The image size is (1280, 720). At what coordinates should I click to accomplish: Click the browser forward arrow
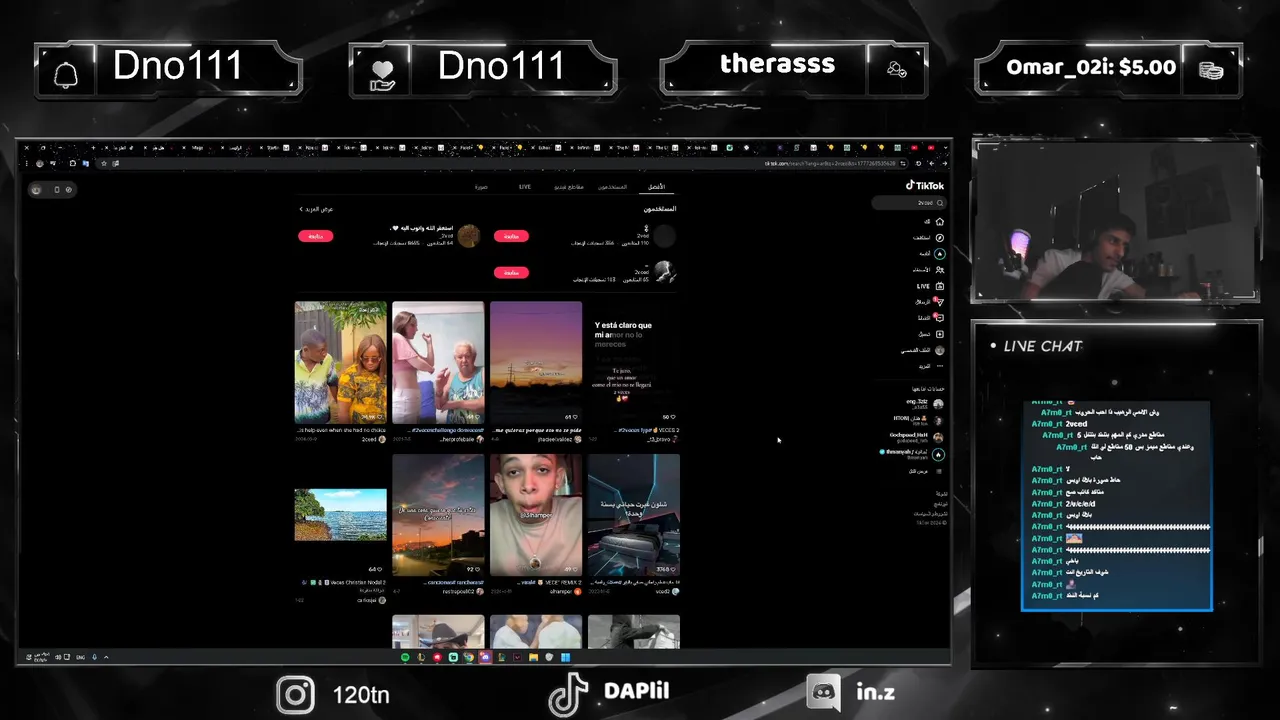click(931, 163)
